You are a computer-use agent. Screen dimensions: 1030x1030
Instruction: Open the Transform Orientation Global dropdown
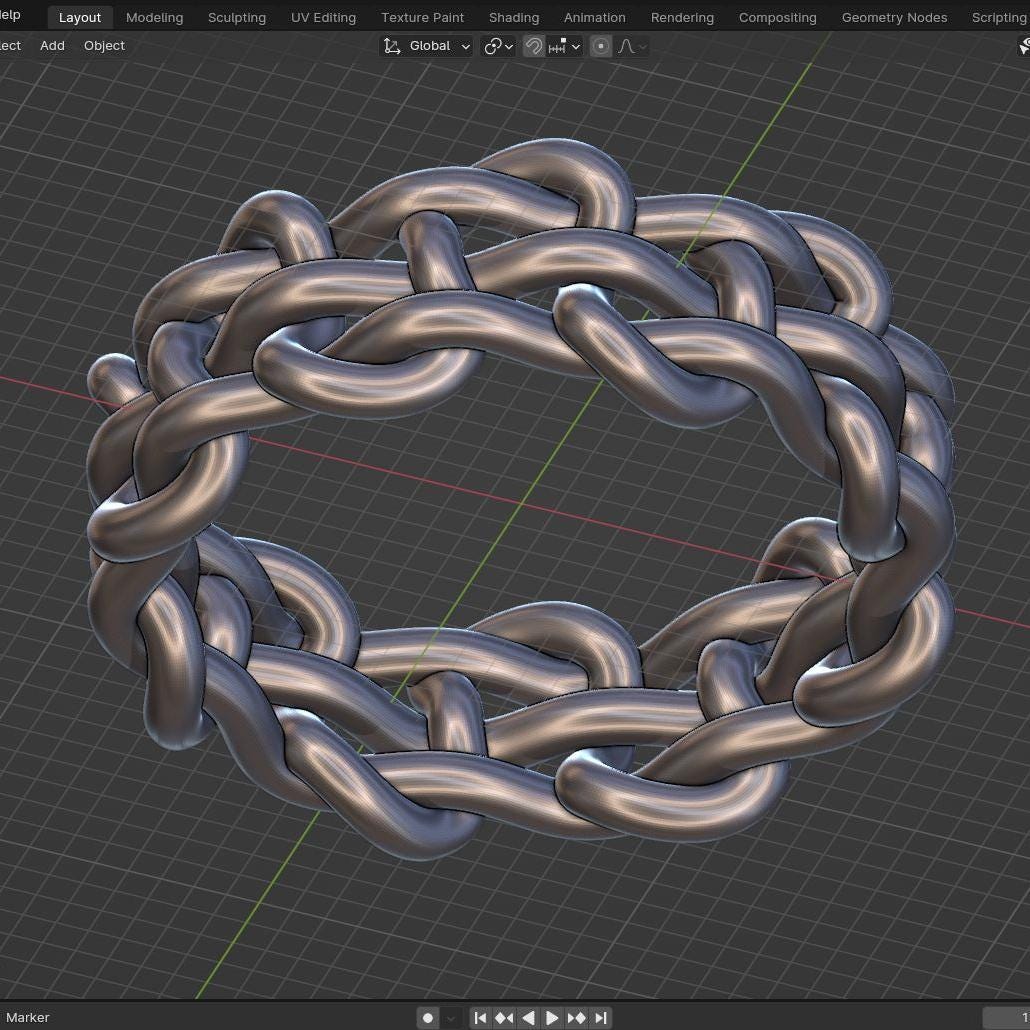(x=426, y=46)
